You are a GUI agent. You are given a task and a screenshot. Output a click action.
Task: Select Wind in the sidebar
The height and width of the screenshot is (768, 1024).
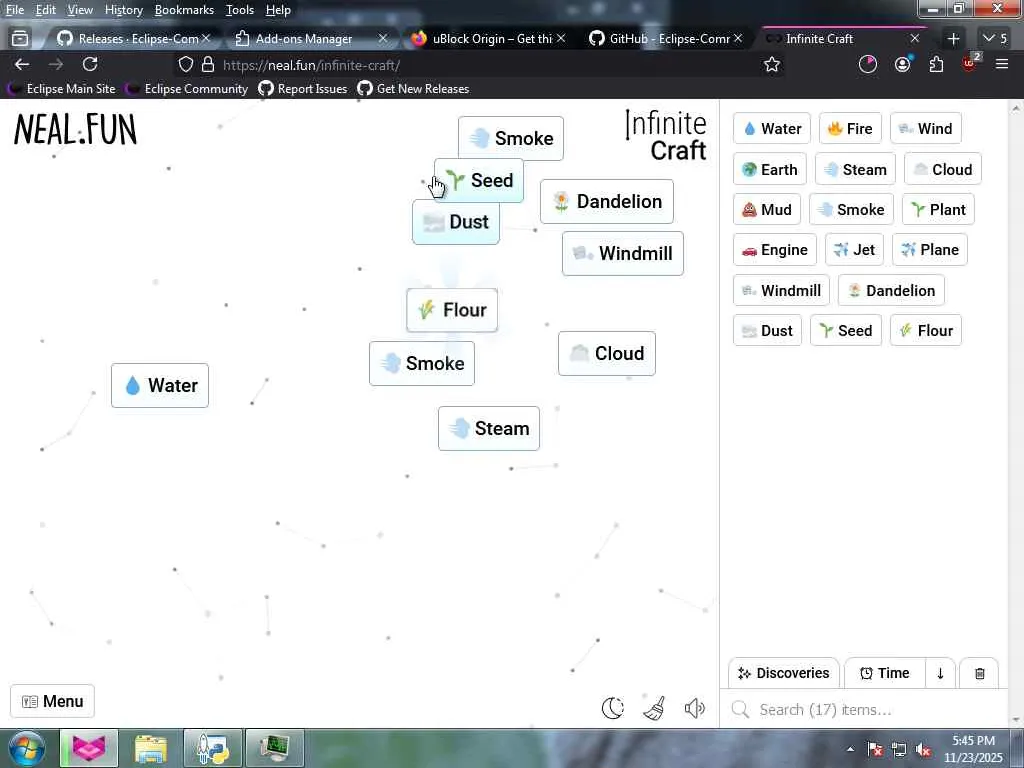coord(925,129)
